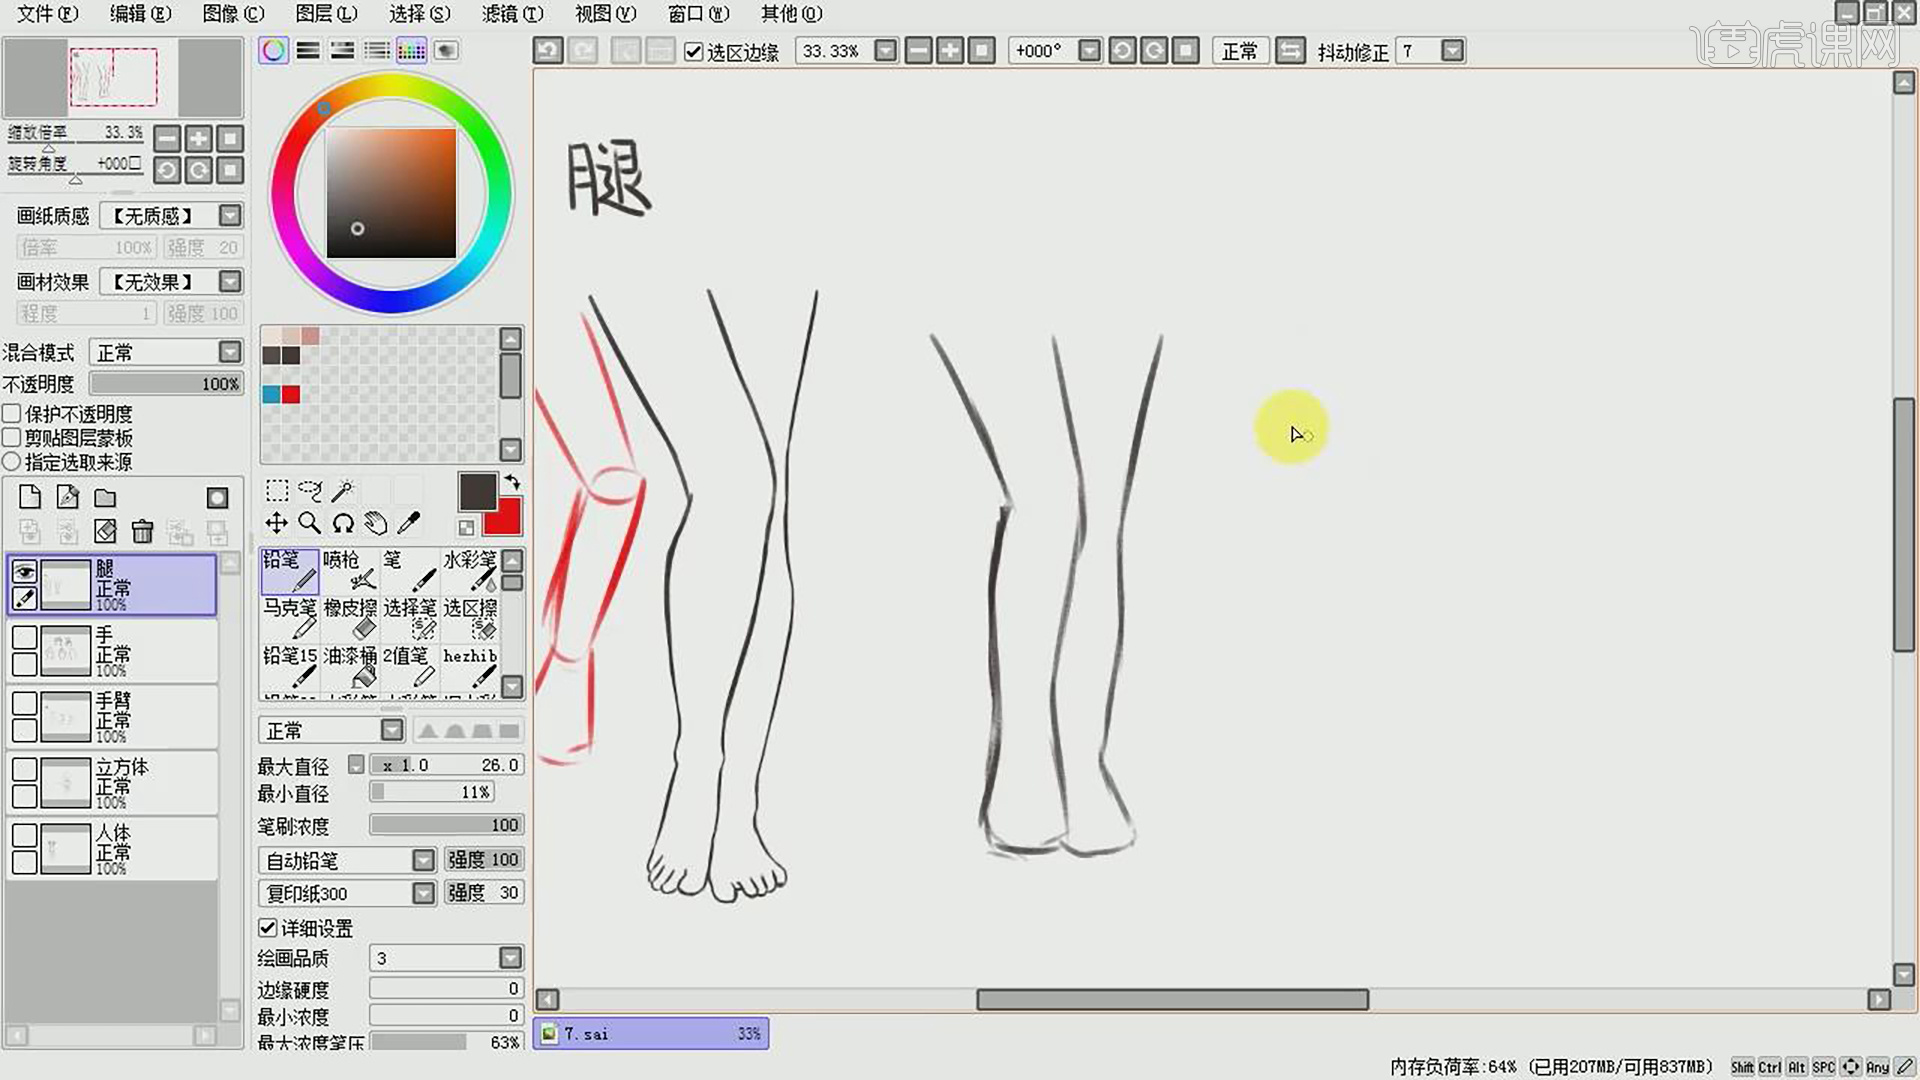Viewport: 1920px width, 1080px height.
Task: Create a new linework pen layer
Action: coord(67,497)
